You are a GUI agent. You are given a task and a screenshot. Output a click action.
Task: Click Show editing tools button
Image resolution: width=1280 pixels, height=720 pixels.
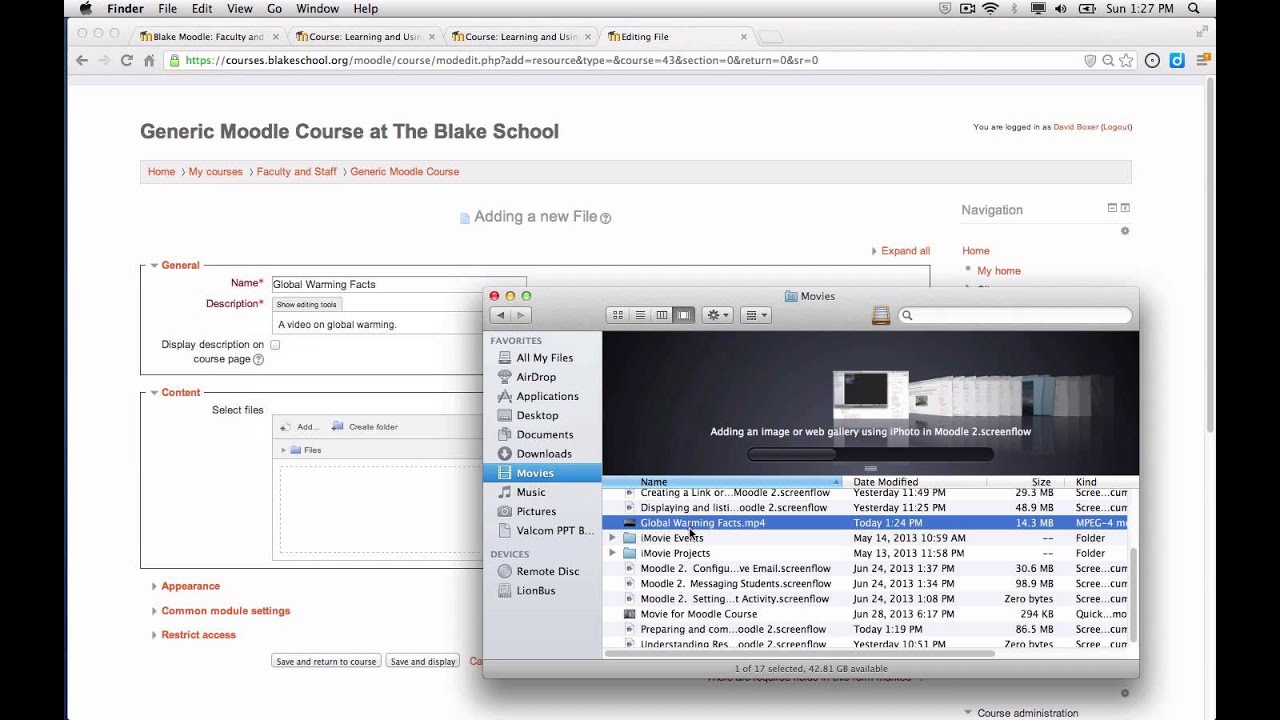pos(307,304)
